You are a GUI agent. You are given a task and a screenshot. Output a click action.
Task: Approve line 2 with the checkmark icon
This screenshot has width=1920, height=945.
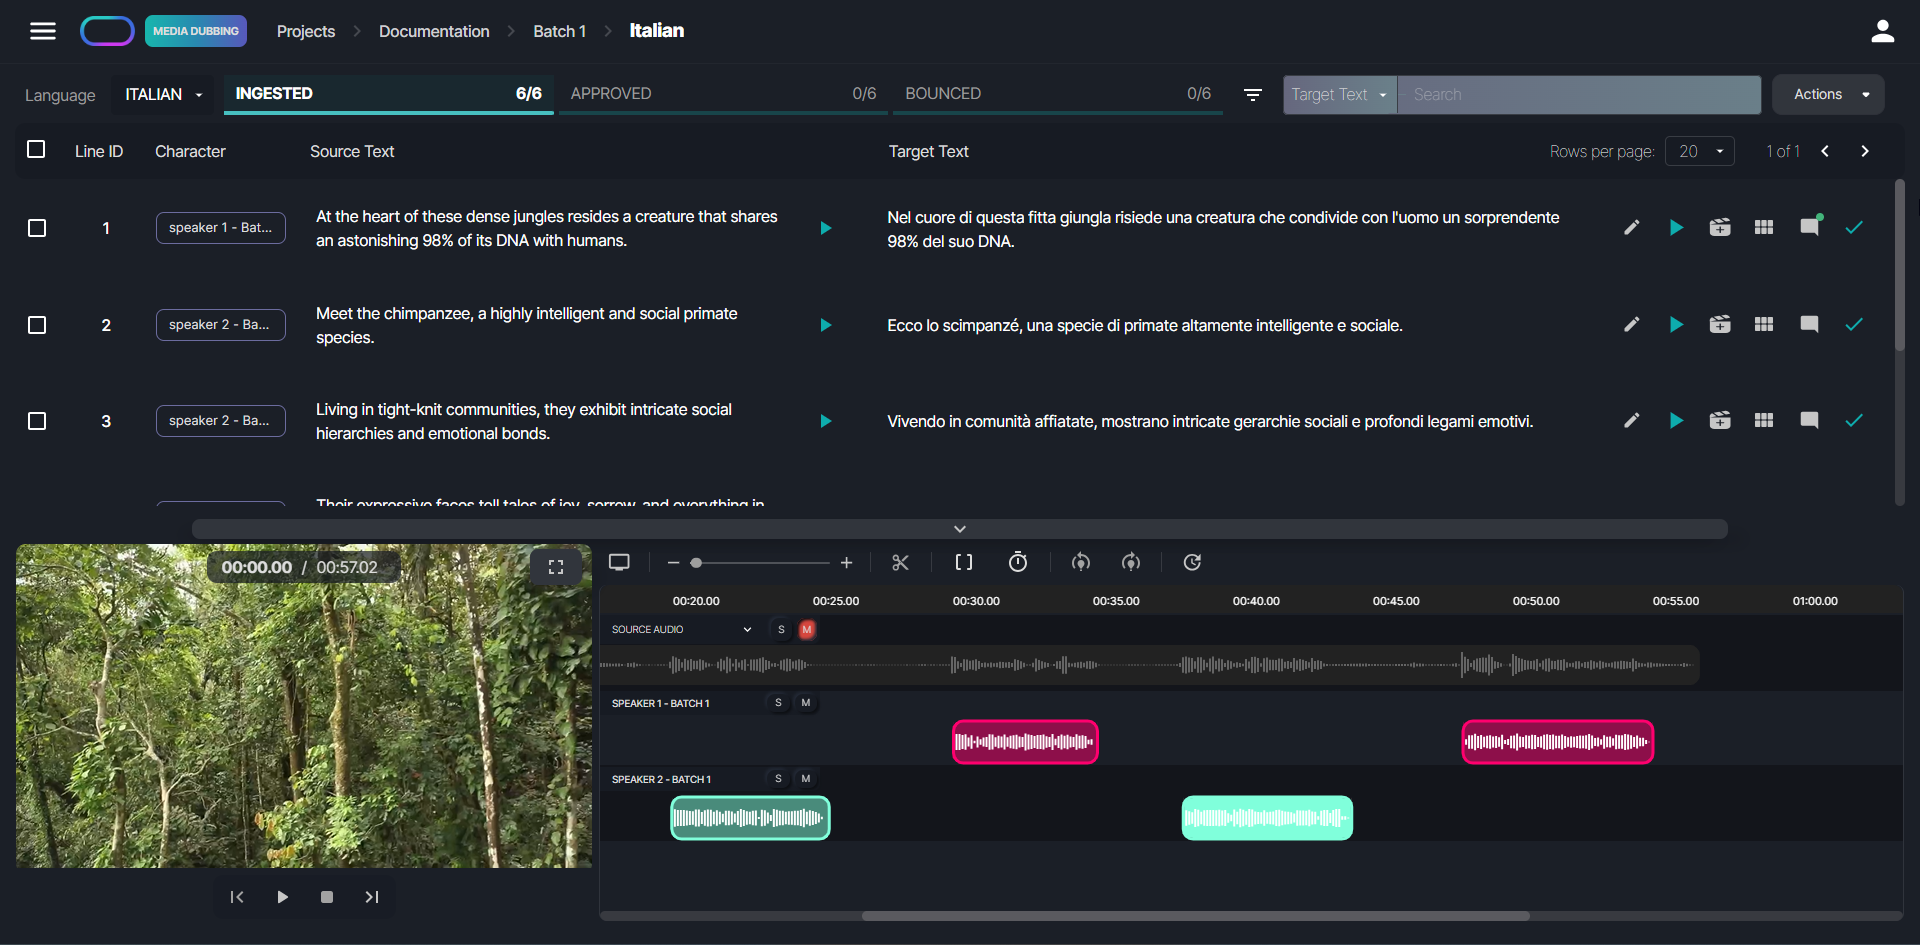[x=1854, y=325]
